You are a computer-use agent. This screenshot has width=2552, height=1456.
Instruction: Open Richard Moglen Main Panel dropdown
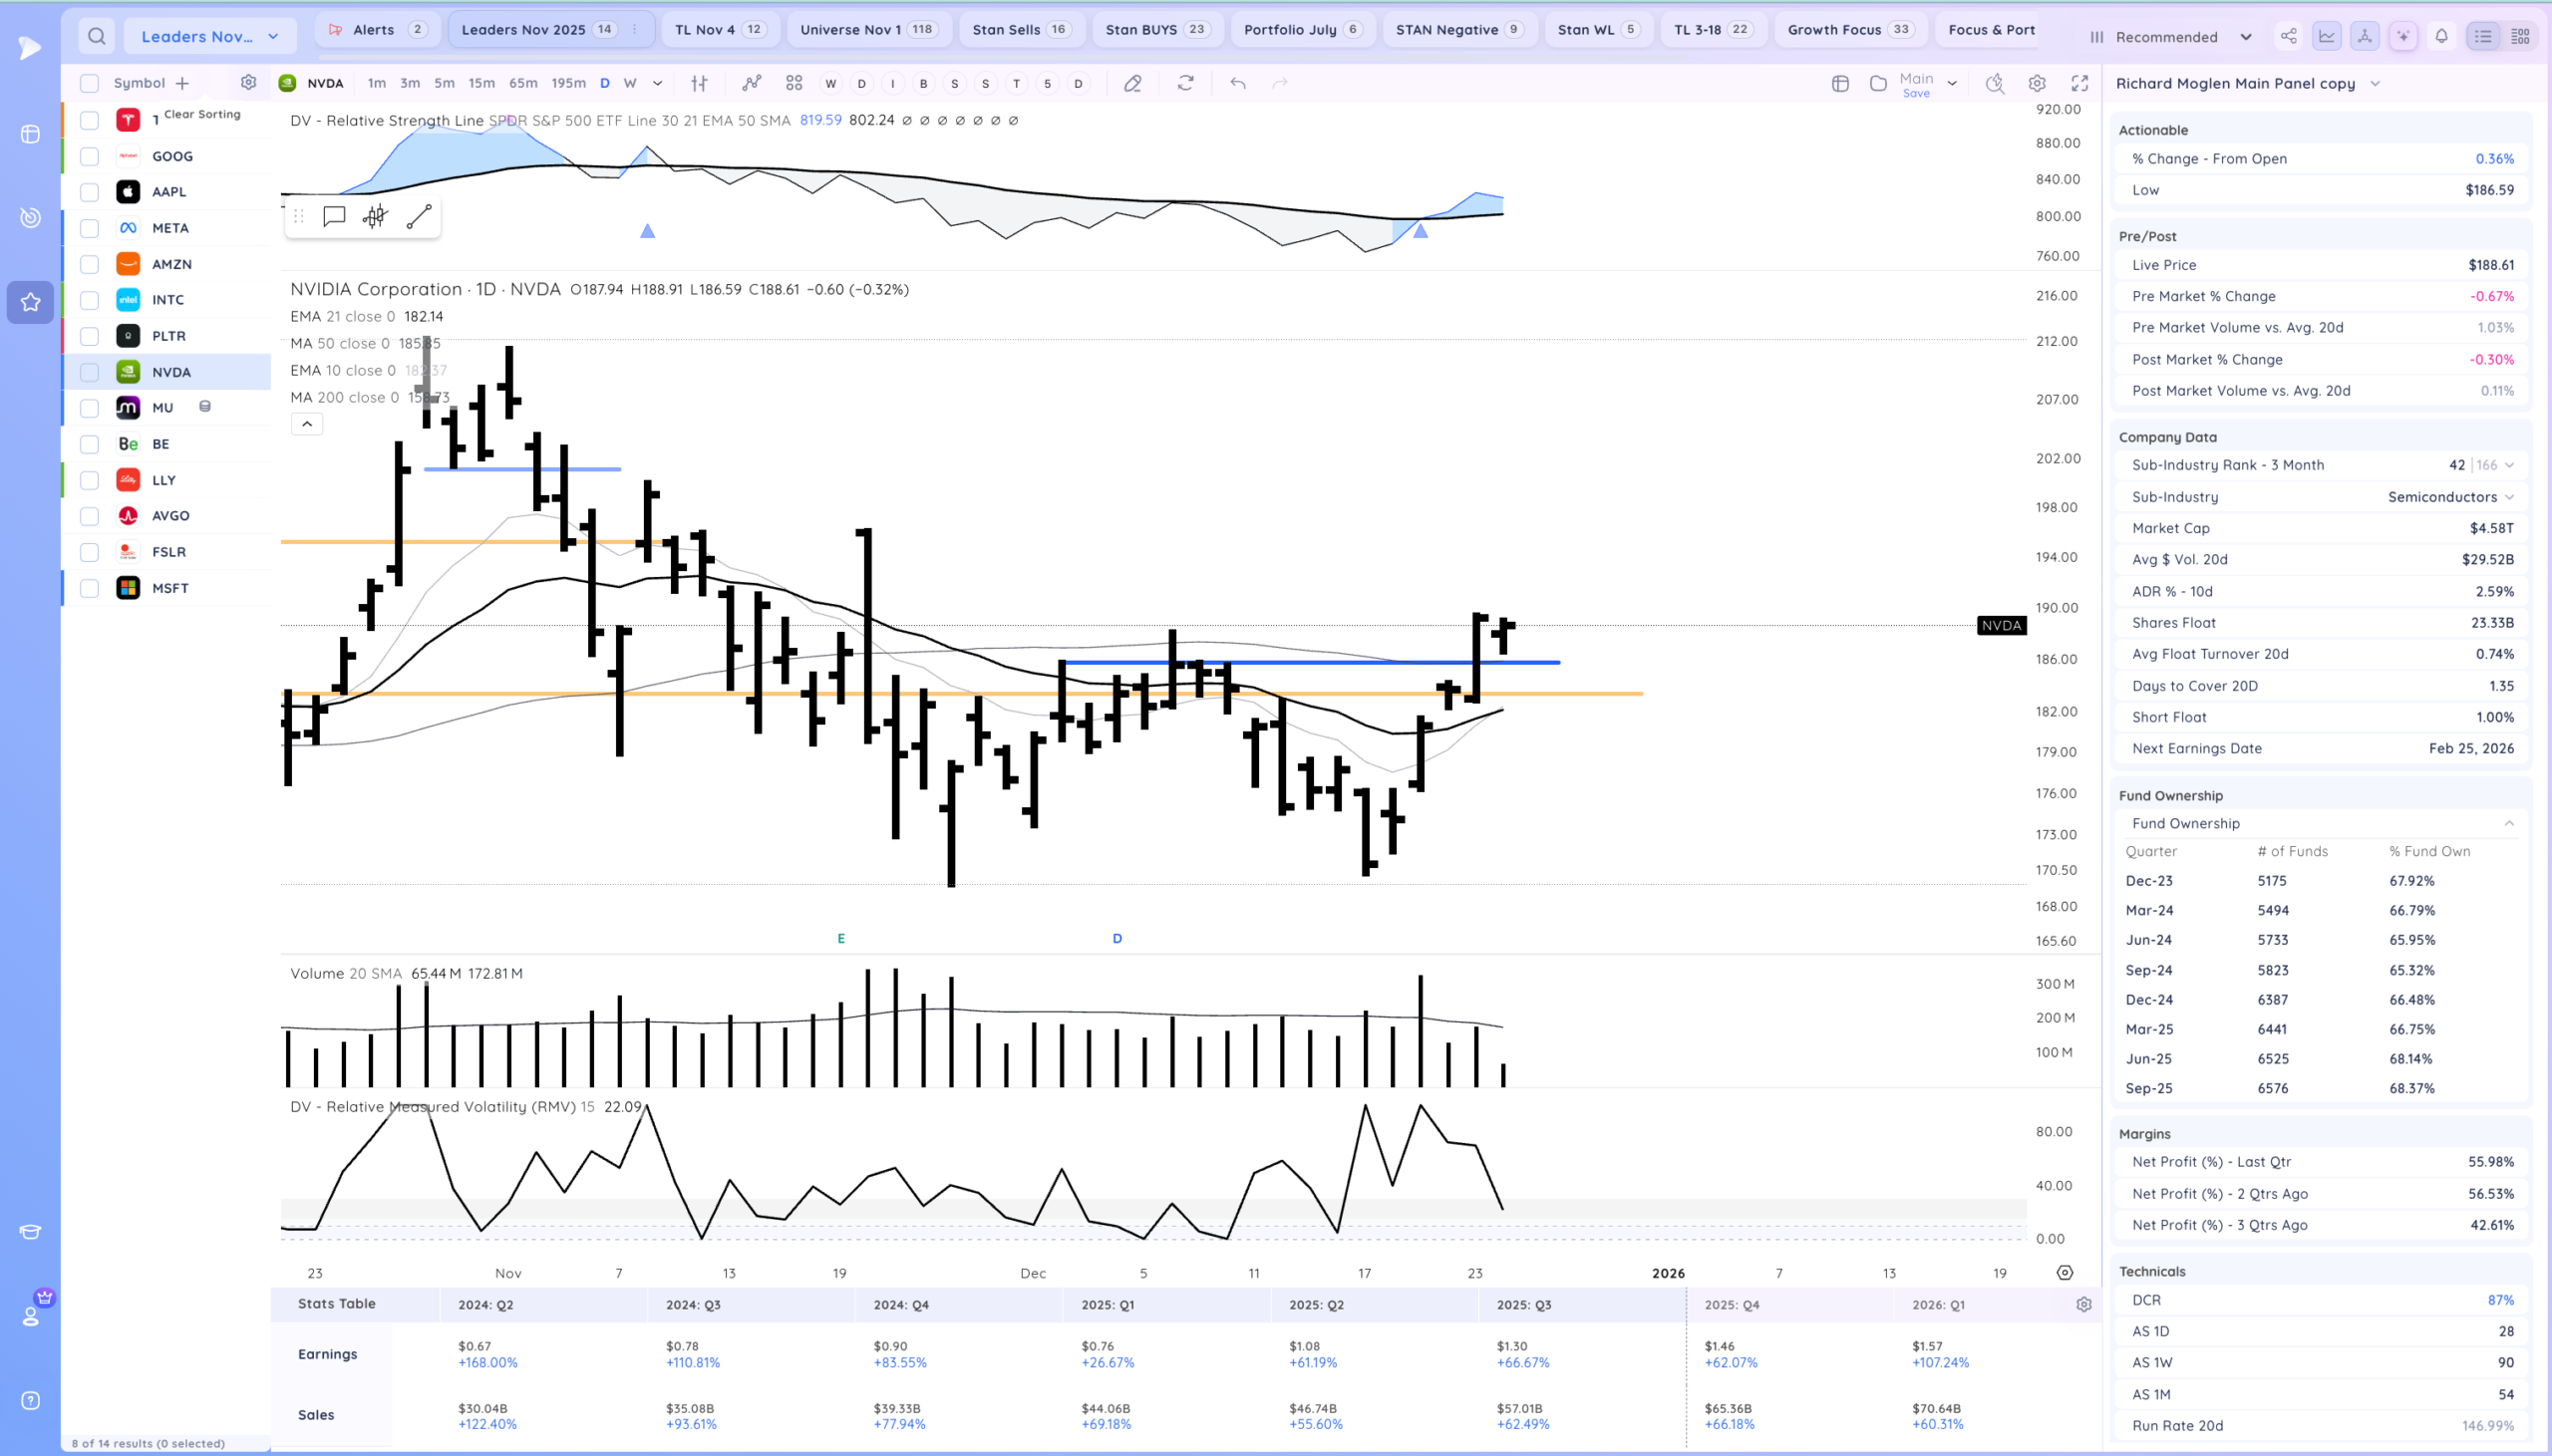point(2375,84)
